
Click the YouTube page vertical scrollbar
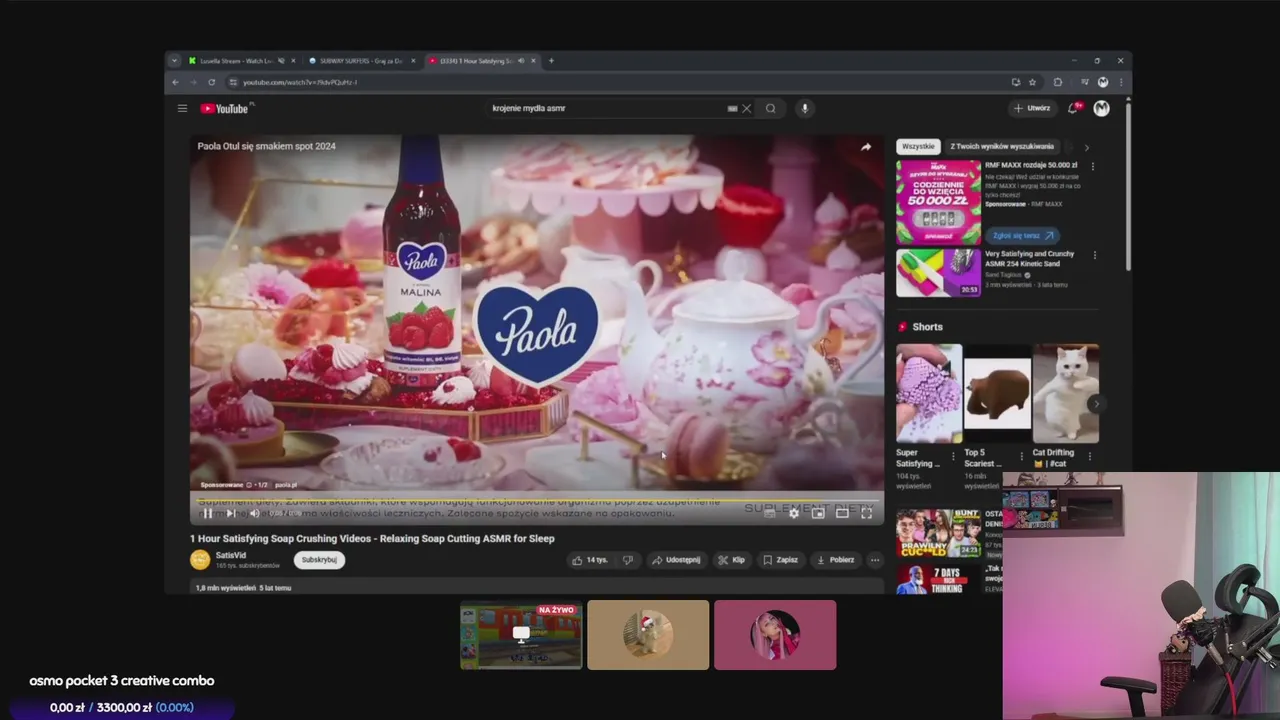[x=1128, y=185]
